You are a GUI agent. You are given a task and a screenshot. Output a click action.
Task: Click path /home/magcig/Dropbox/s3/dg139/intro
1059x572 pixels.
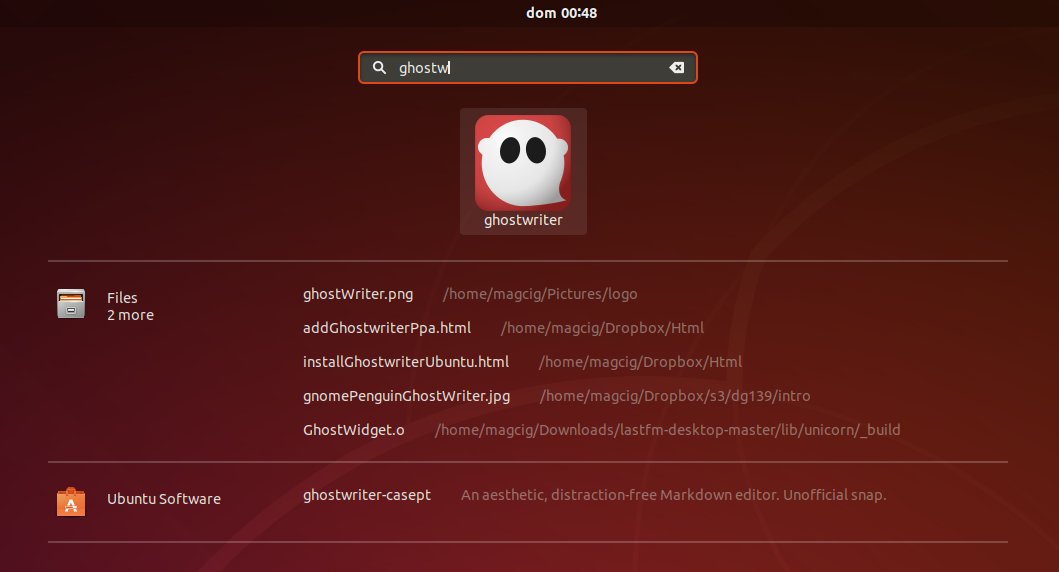click(675, 396)
